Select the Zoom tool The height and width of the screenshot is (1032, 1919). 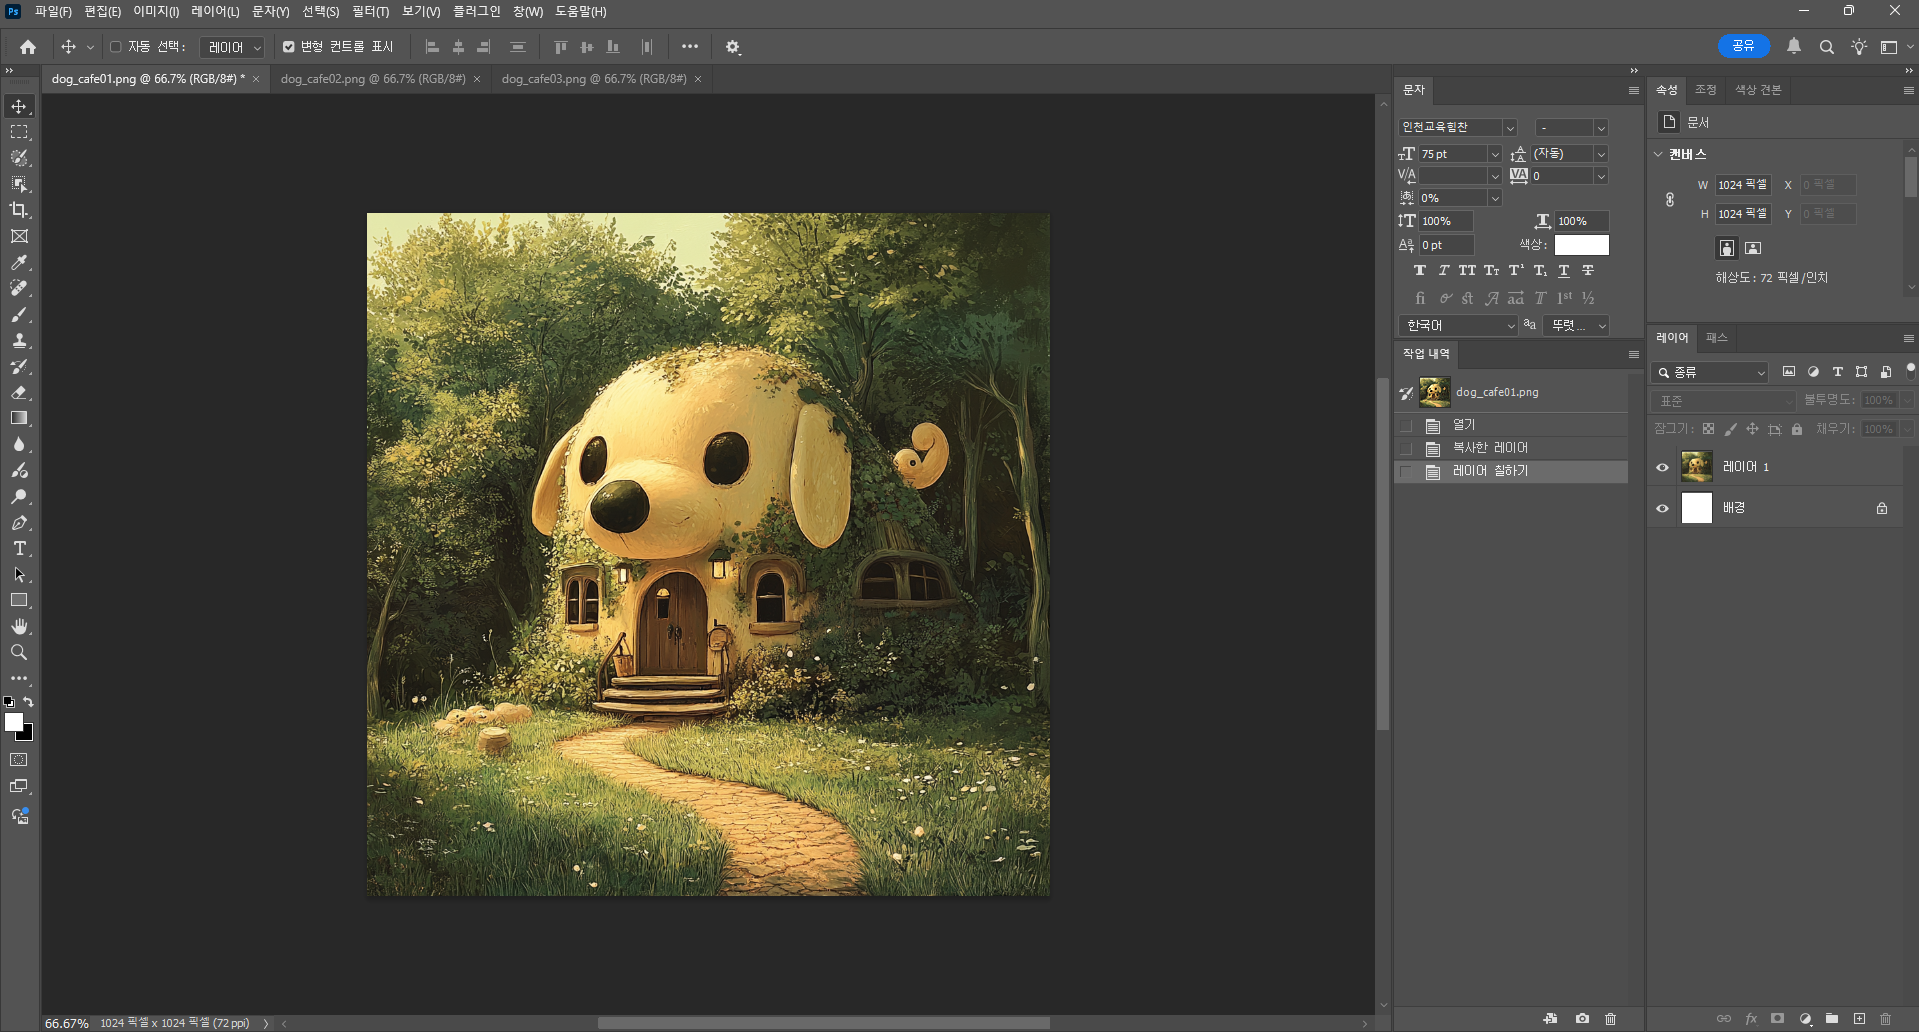pyautogui.click(x=19, y=652)
